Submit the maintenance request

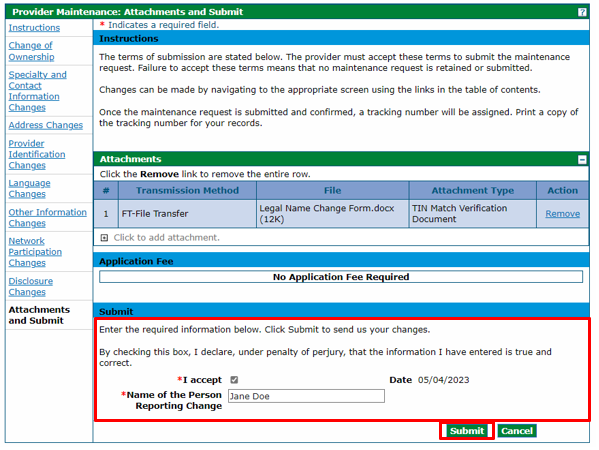click(467, 431)
